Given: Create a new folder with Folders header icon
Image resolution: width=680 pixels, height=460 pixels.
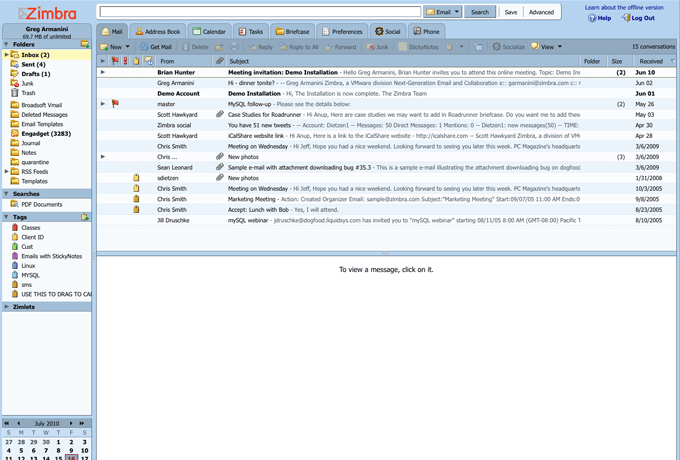Looking at the screenshot, I should click(x=85, y=44).
